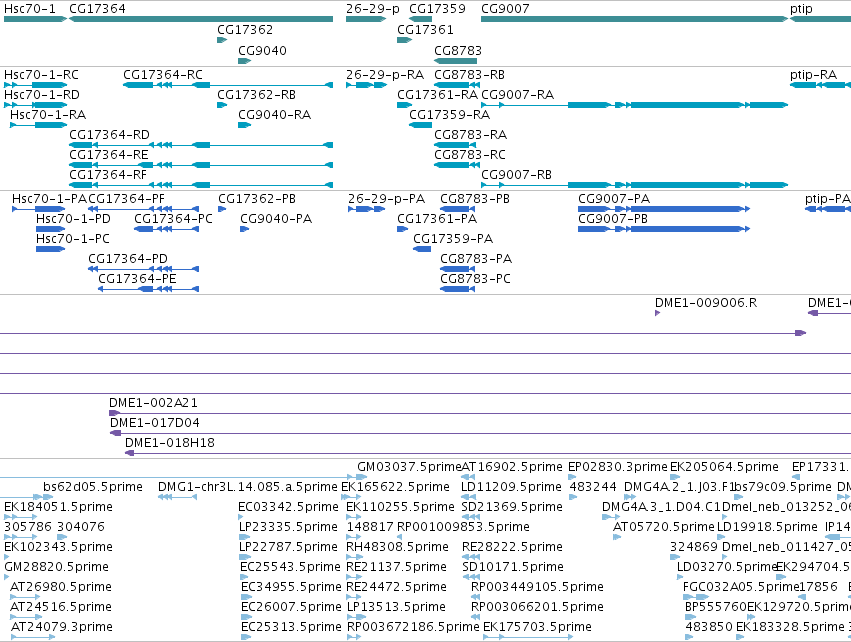
Task: Click protein 26-29-p-PA
Action: point(366,209)
